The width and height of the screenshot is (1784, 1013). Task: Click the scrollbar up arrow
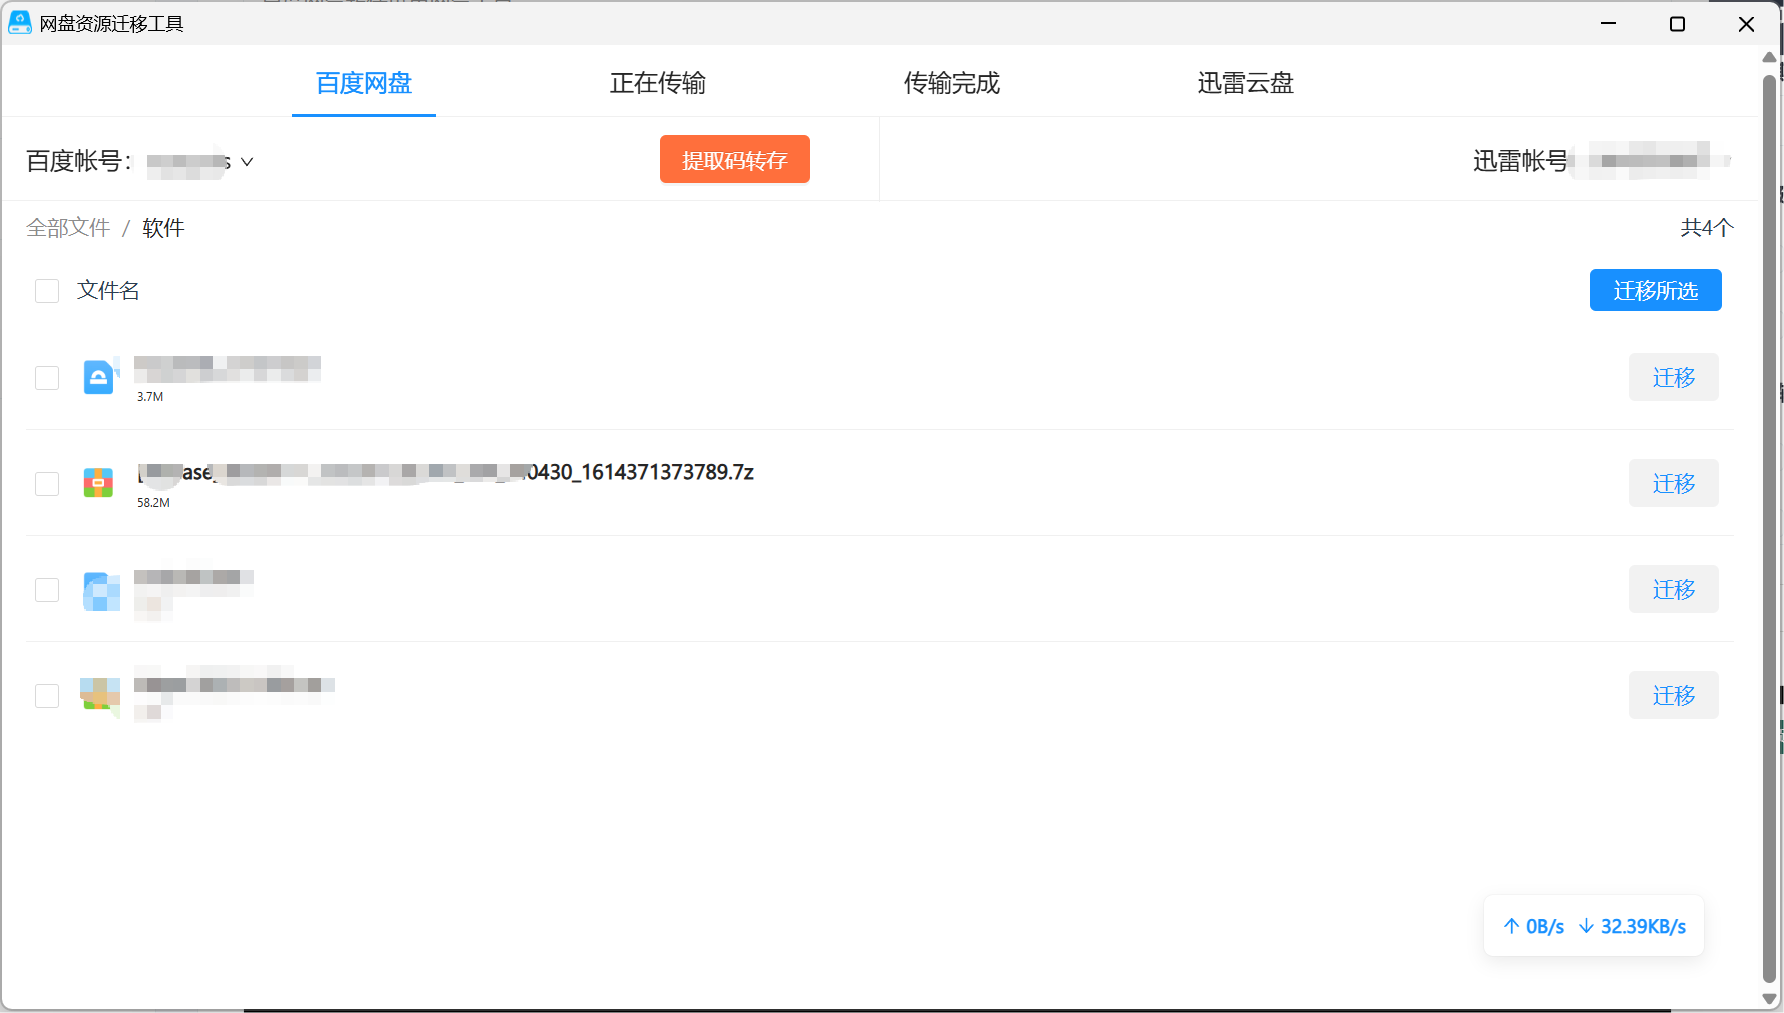pyautogui.click(x=1769, y=57)
